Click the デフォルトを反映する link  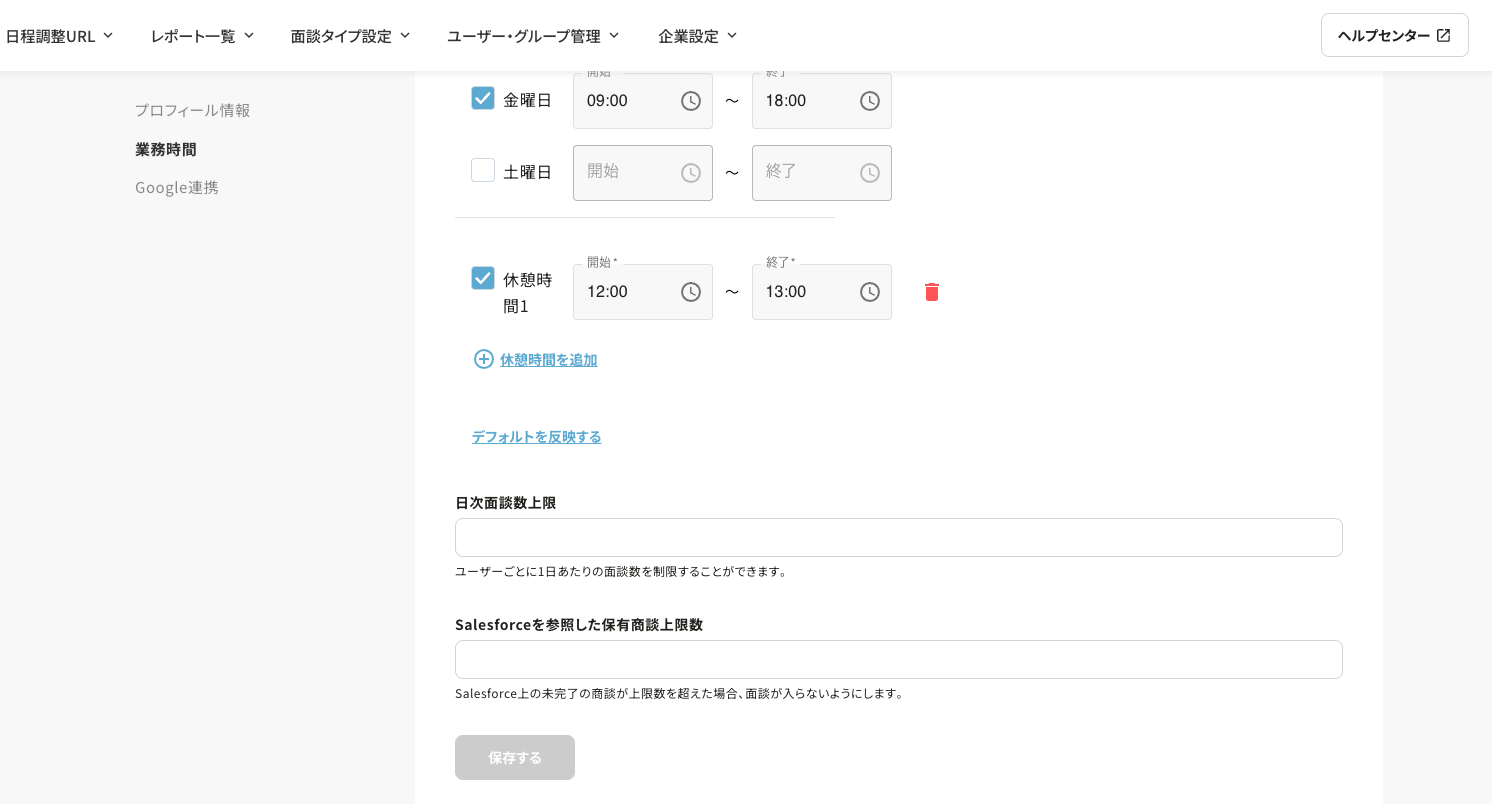pos(536,437)
